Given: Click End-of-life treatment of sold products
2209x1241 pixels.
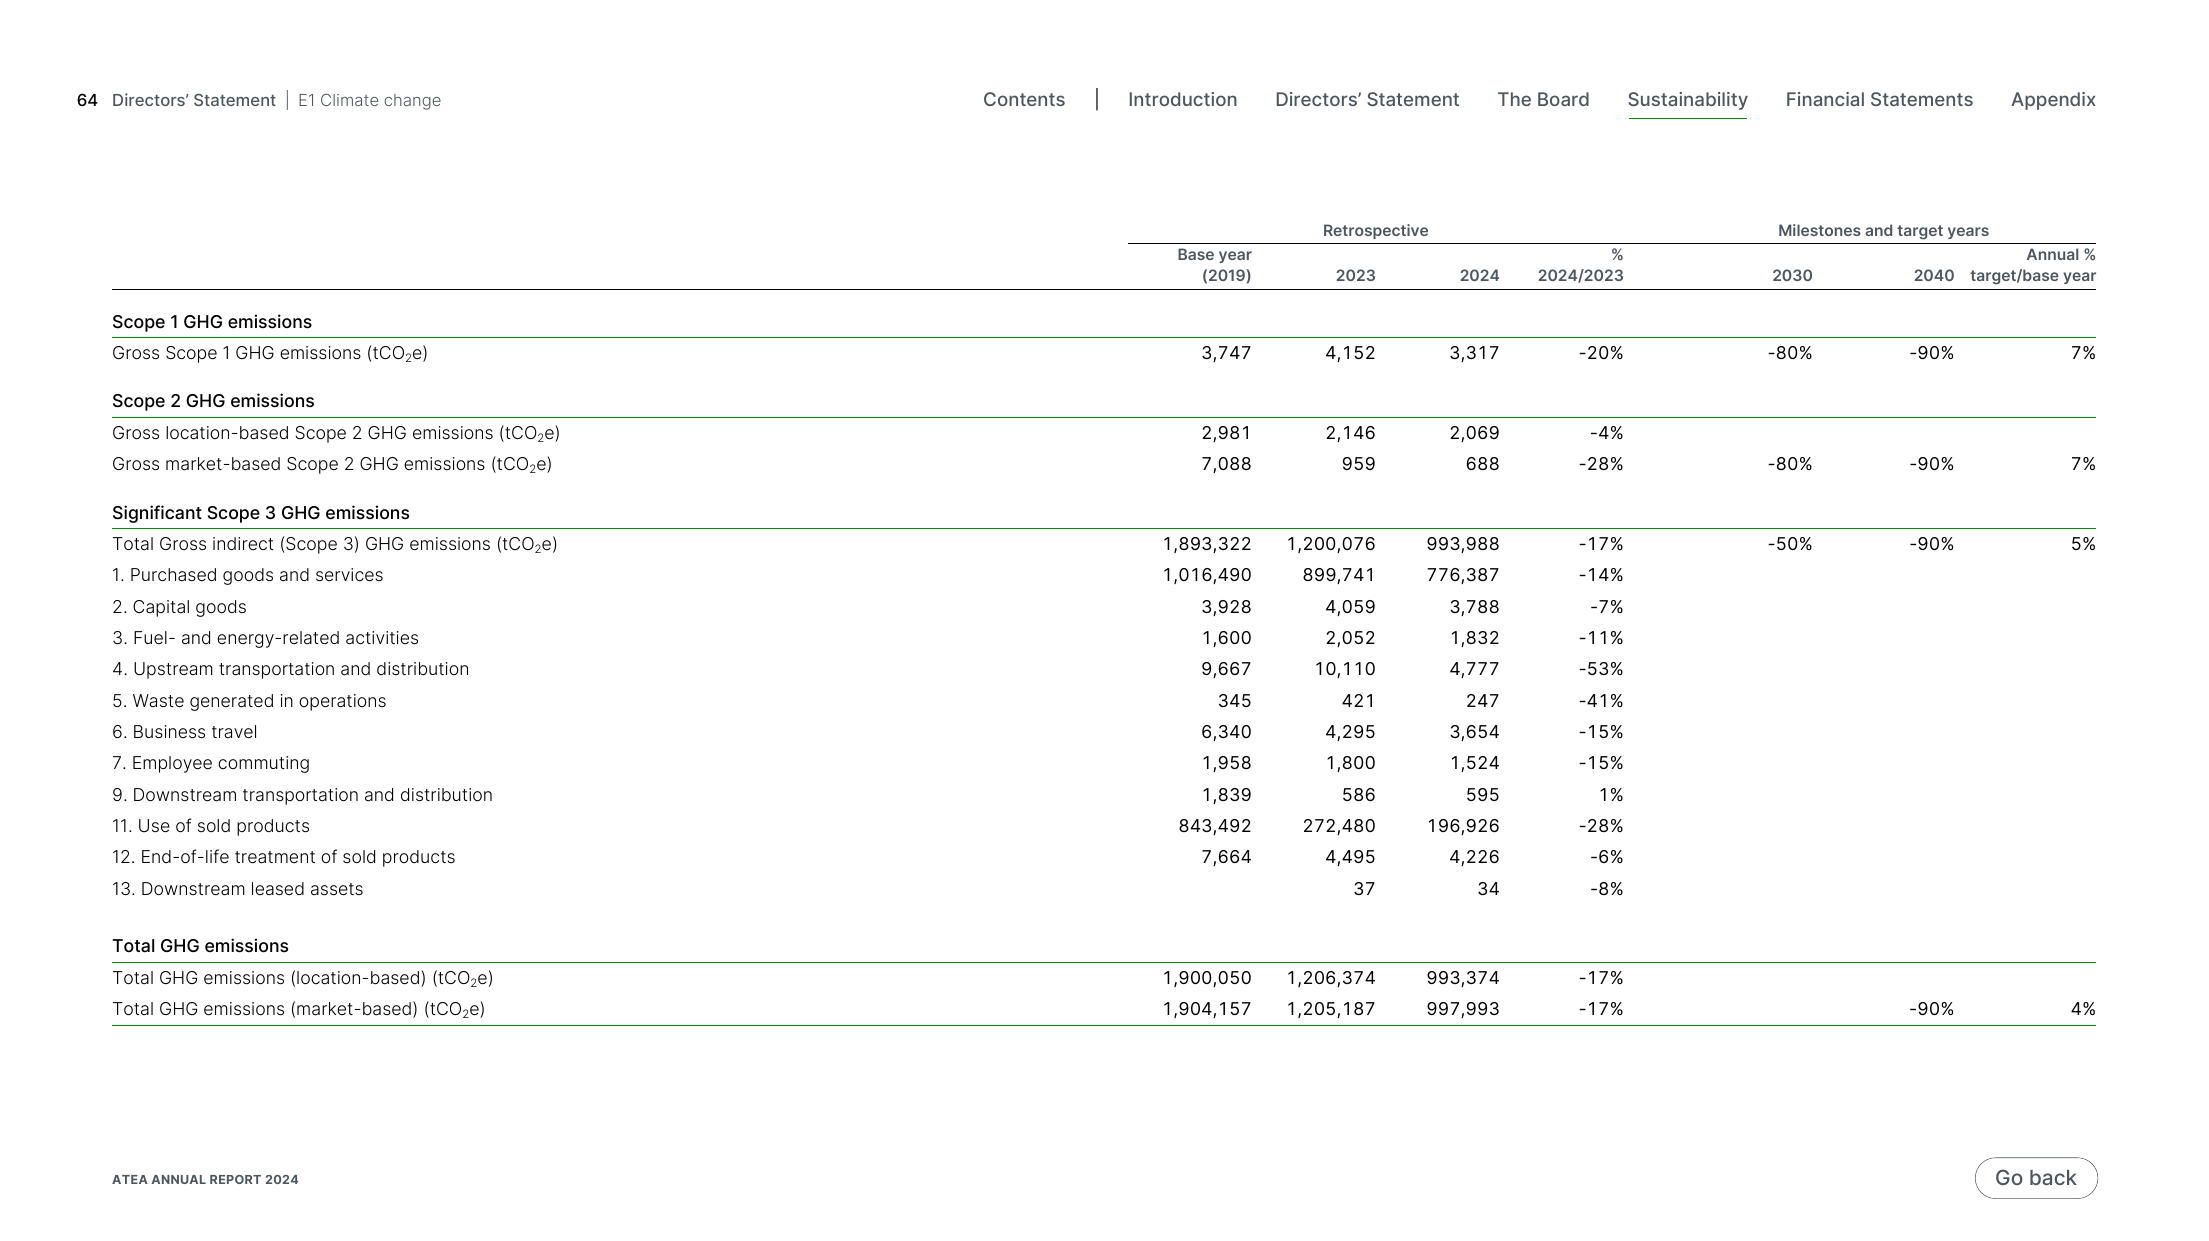Looking at the screenshot, I should point(283,857).
